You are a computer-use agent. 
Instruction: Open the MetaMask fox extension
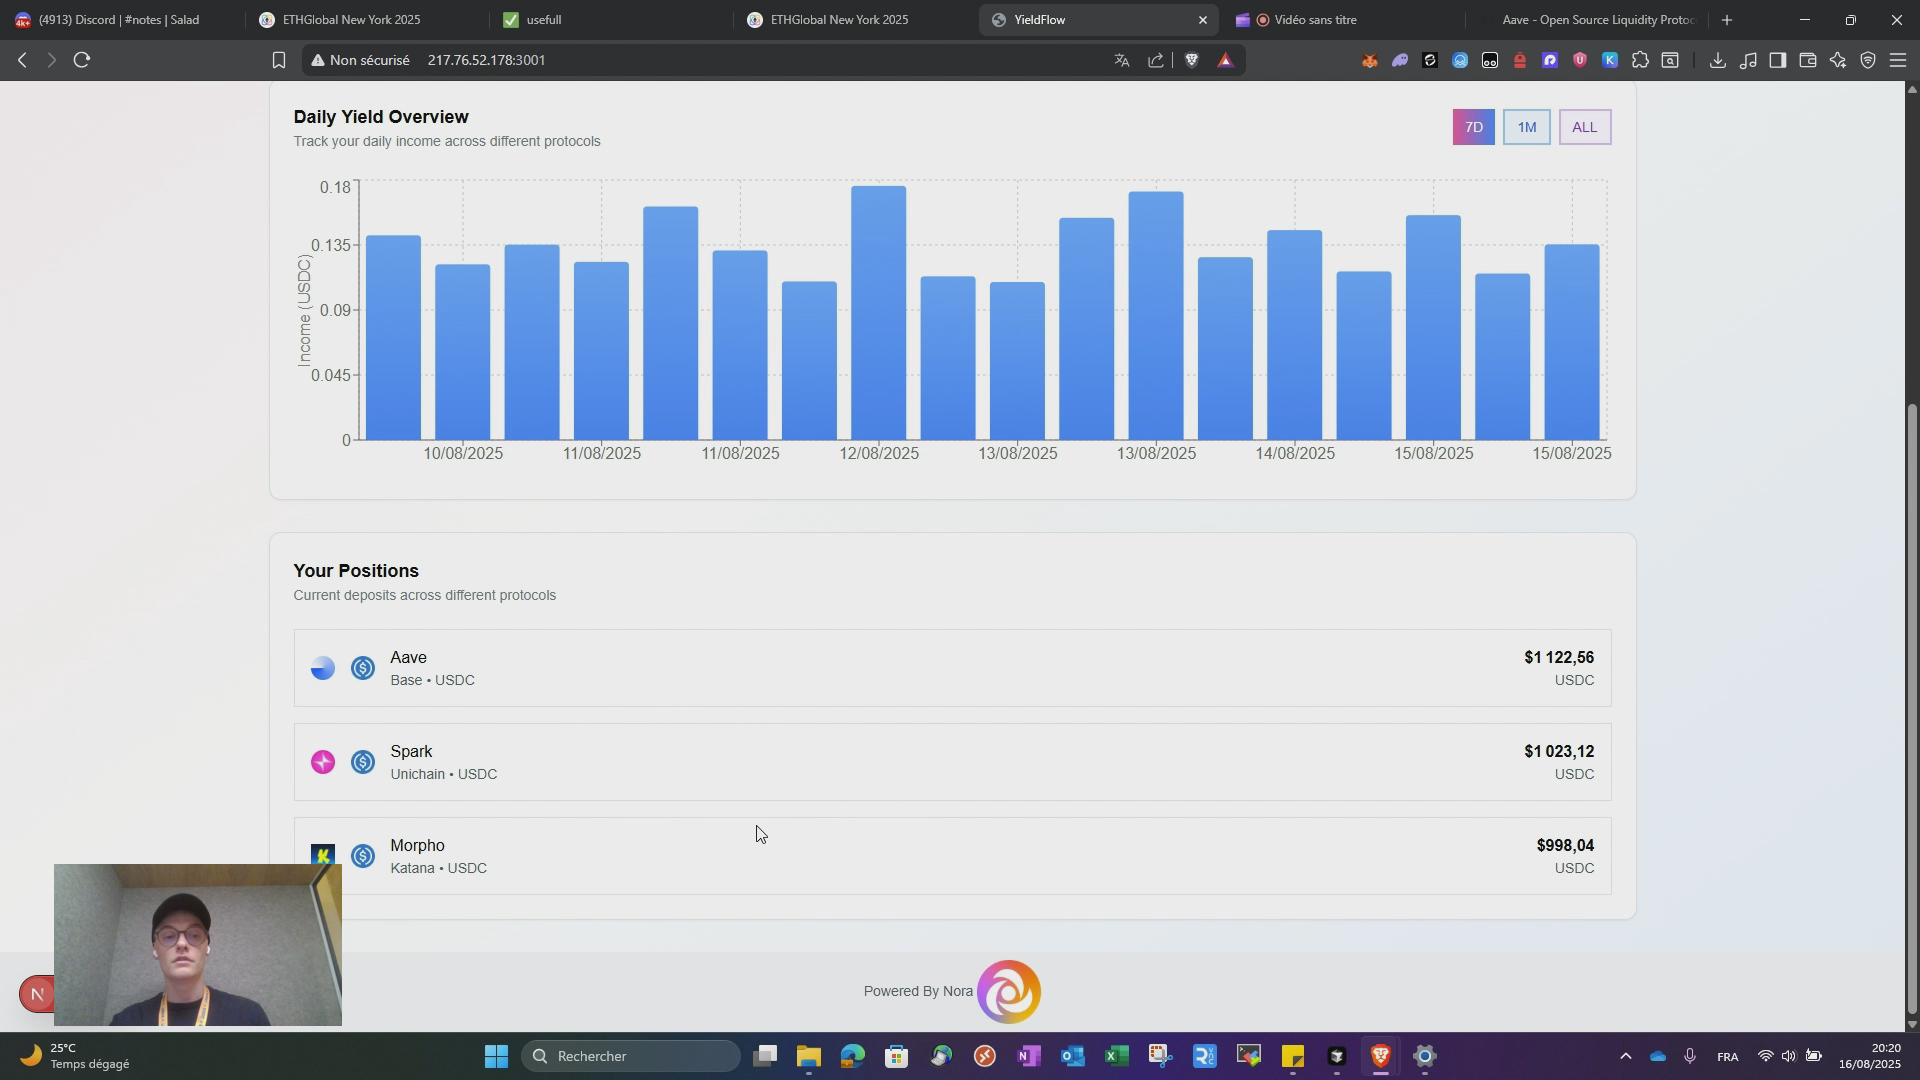1369,60
